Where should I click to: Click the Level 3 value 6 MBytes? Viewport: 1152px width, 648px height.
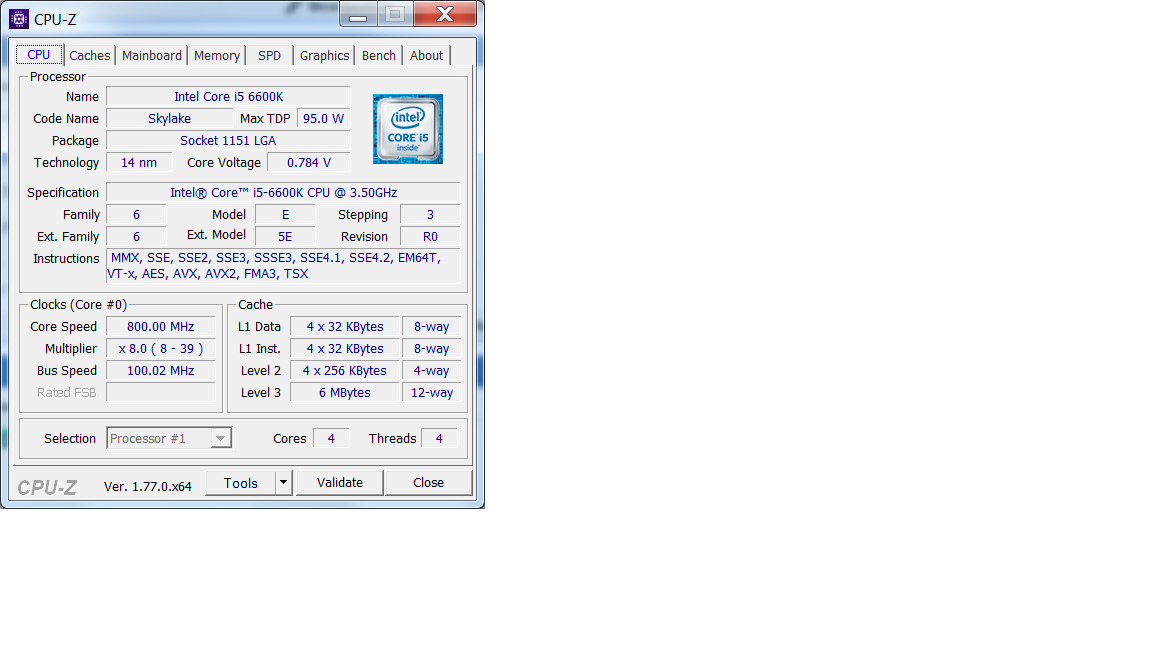point(345,392)
